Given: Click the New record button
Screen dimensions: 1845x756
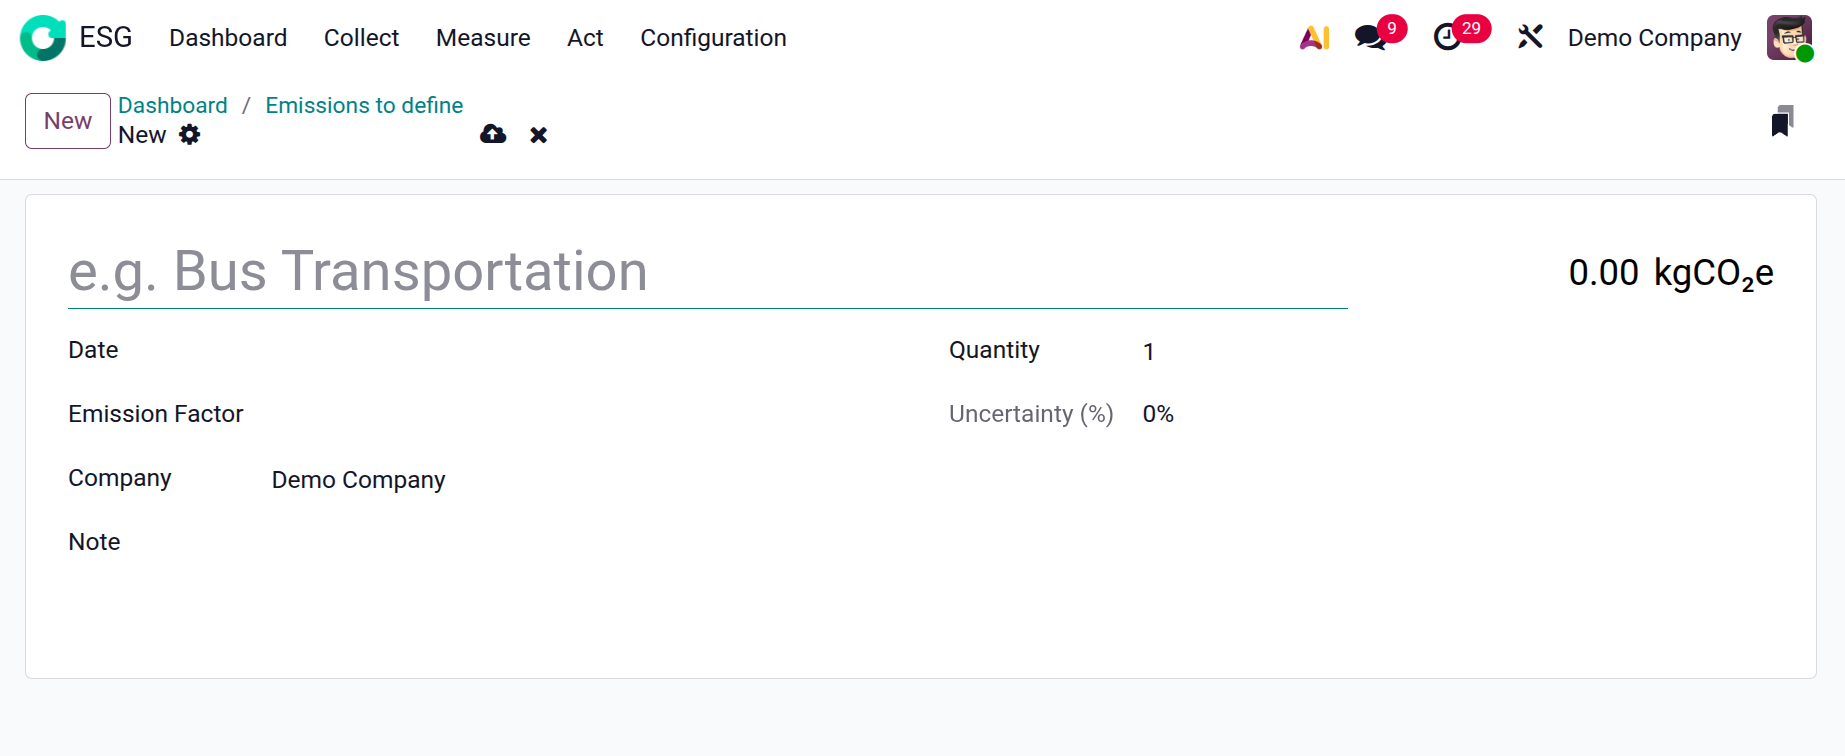Looking at the screenshot, I should pos(68,121).
